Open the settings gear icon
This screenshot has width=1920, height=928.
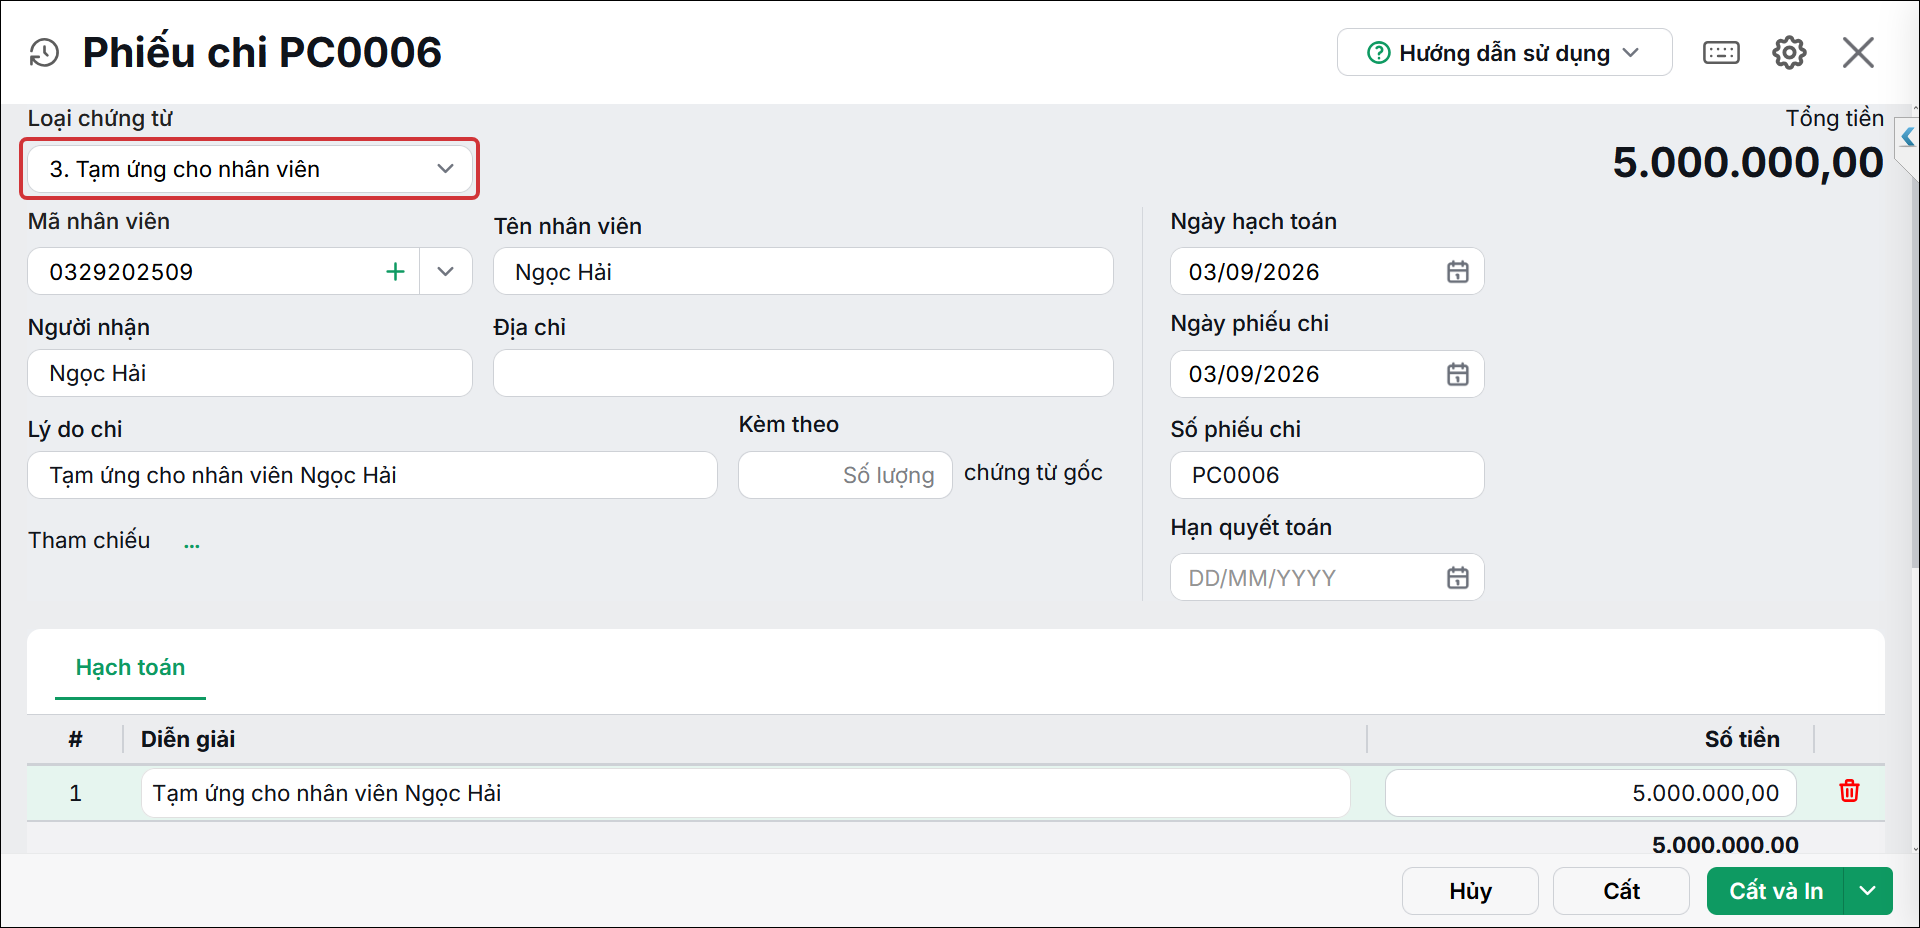1789,53
